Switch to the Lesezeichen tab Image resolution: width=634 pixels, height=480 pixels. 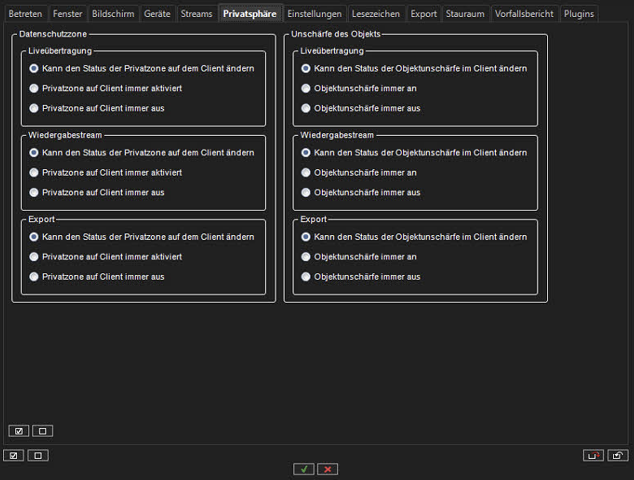(376, 14)
